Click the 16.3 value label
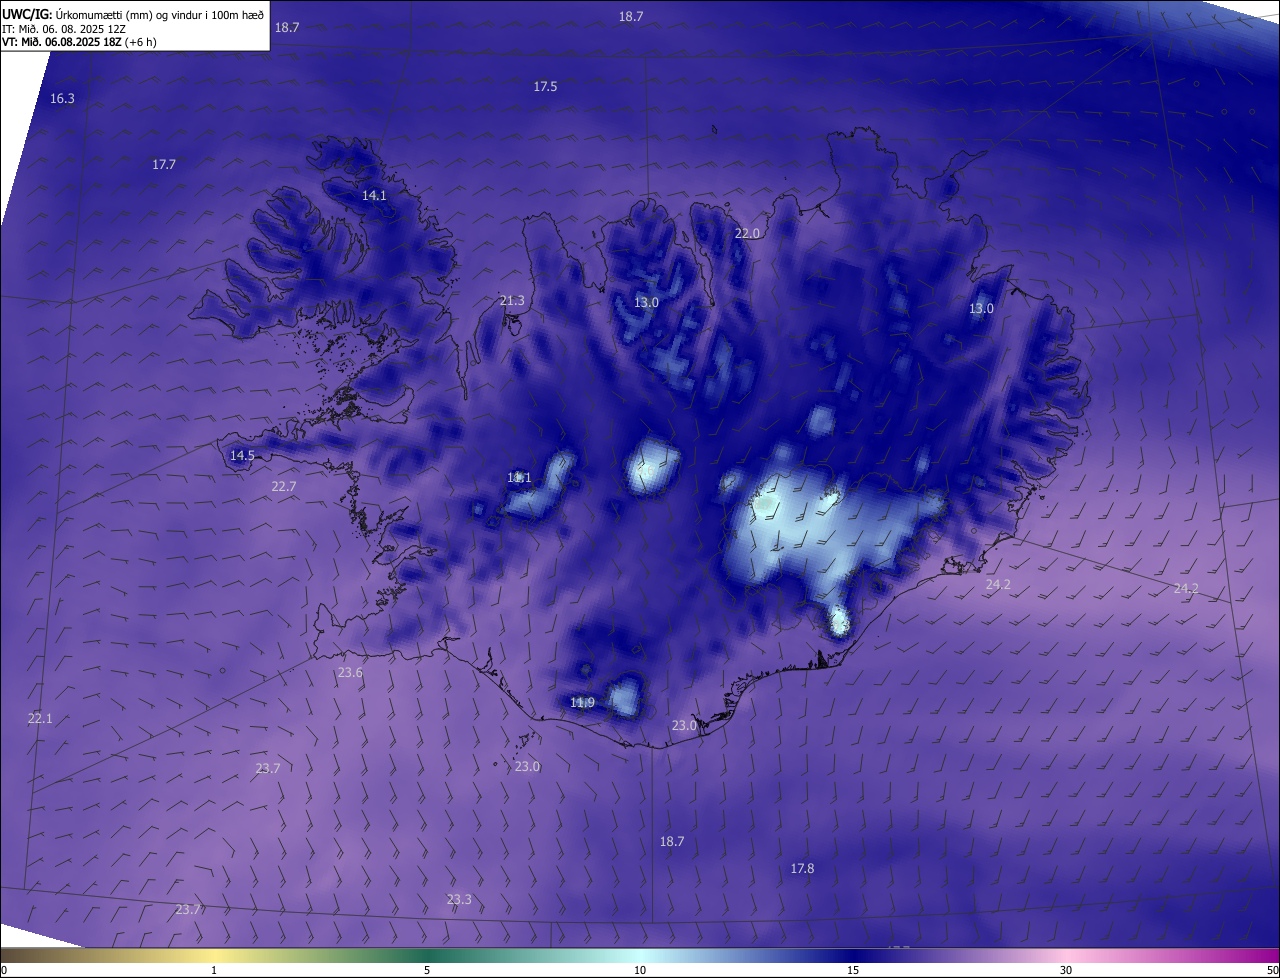This screenshot has width=1280, height=978. [62, 98]
